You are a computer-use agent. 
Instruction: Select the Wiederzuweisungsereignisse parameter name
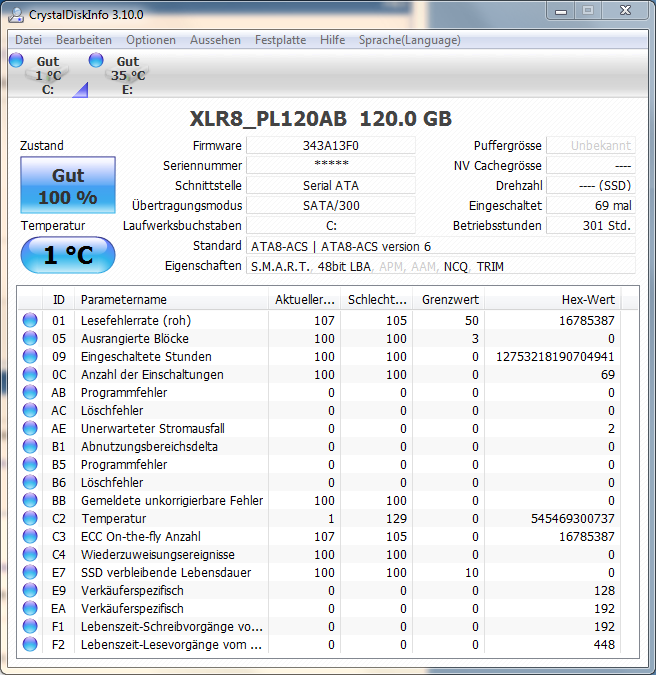[x=158, y=555]
